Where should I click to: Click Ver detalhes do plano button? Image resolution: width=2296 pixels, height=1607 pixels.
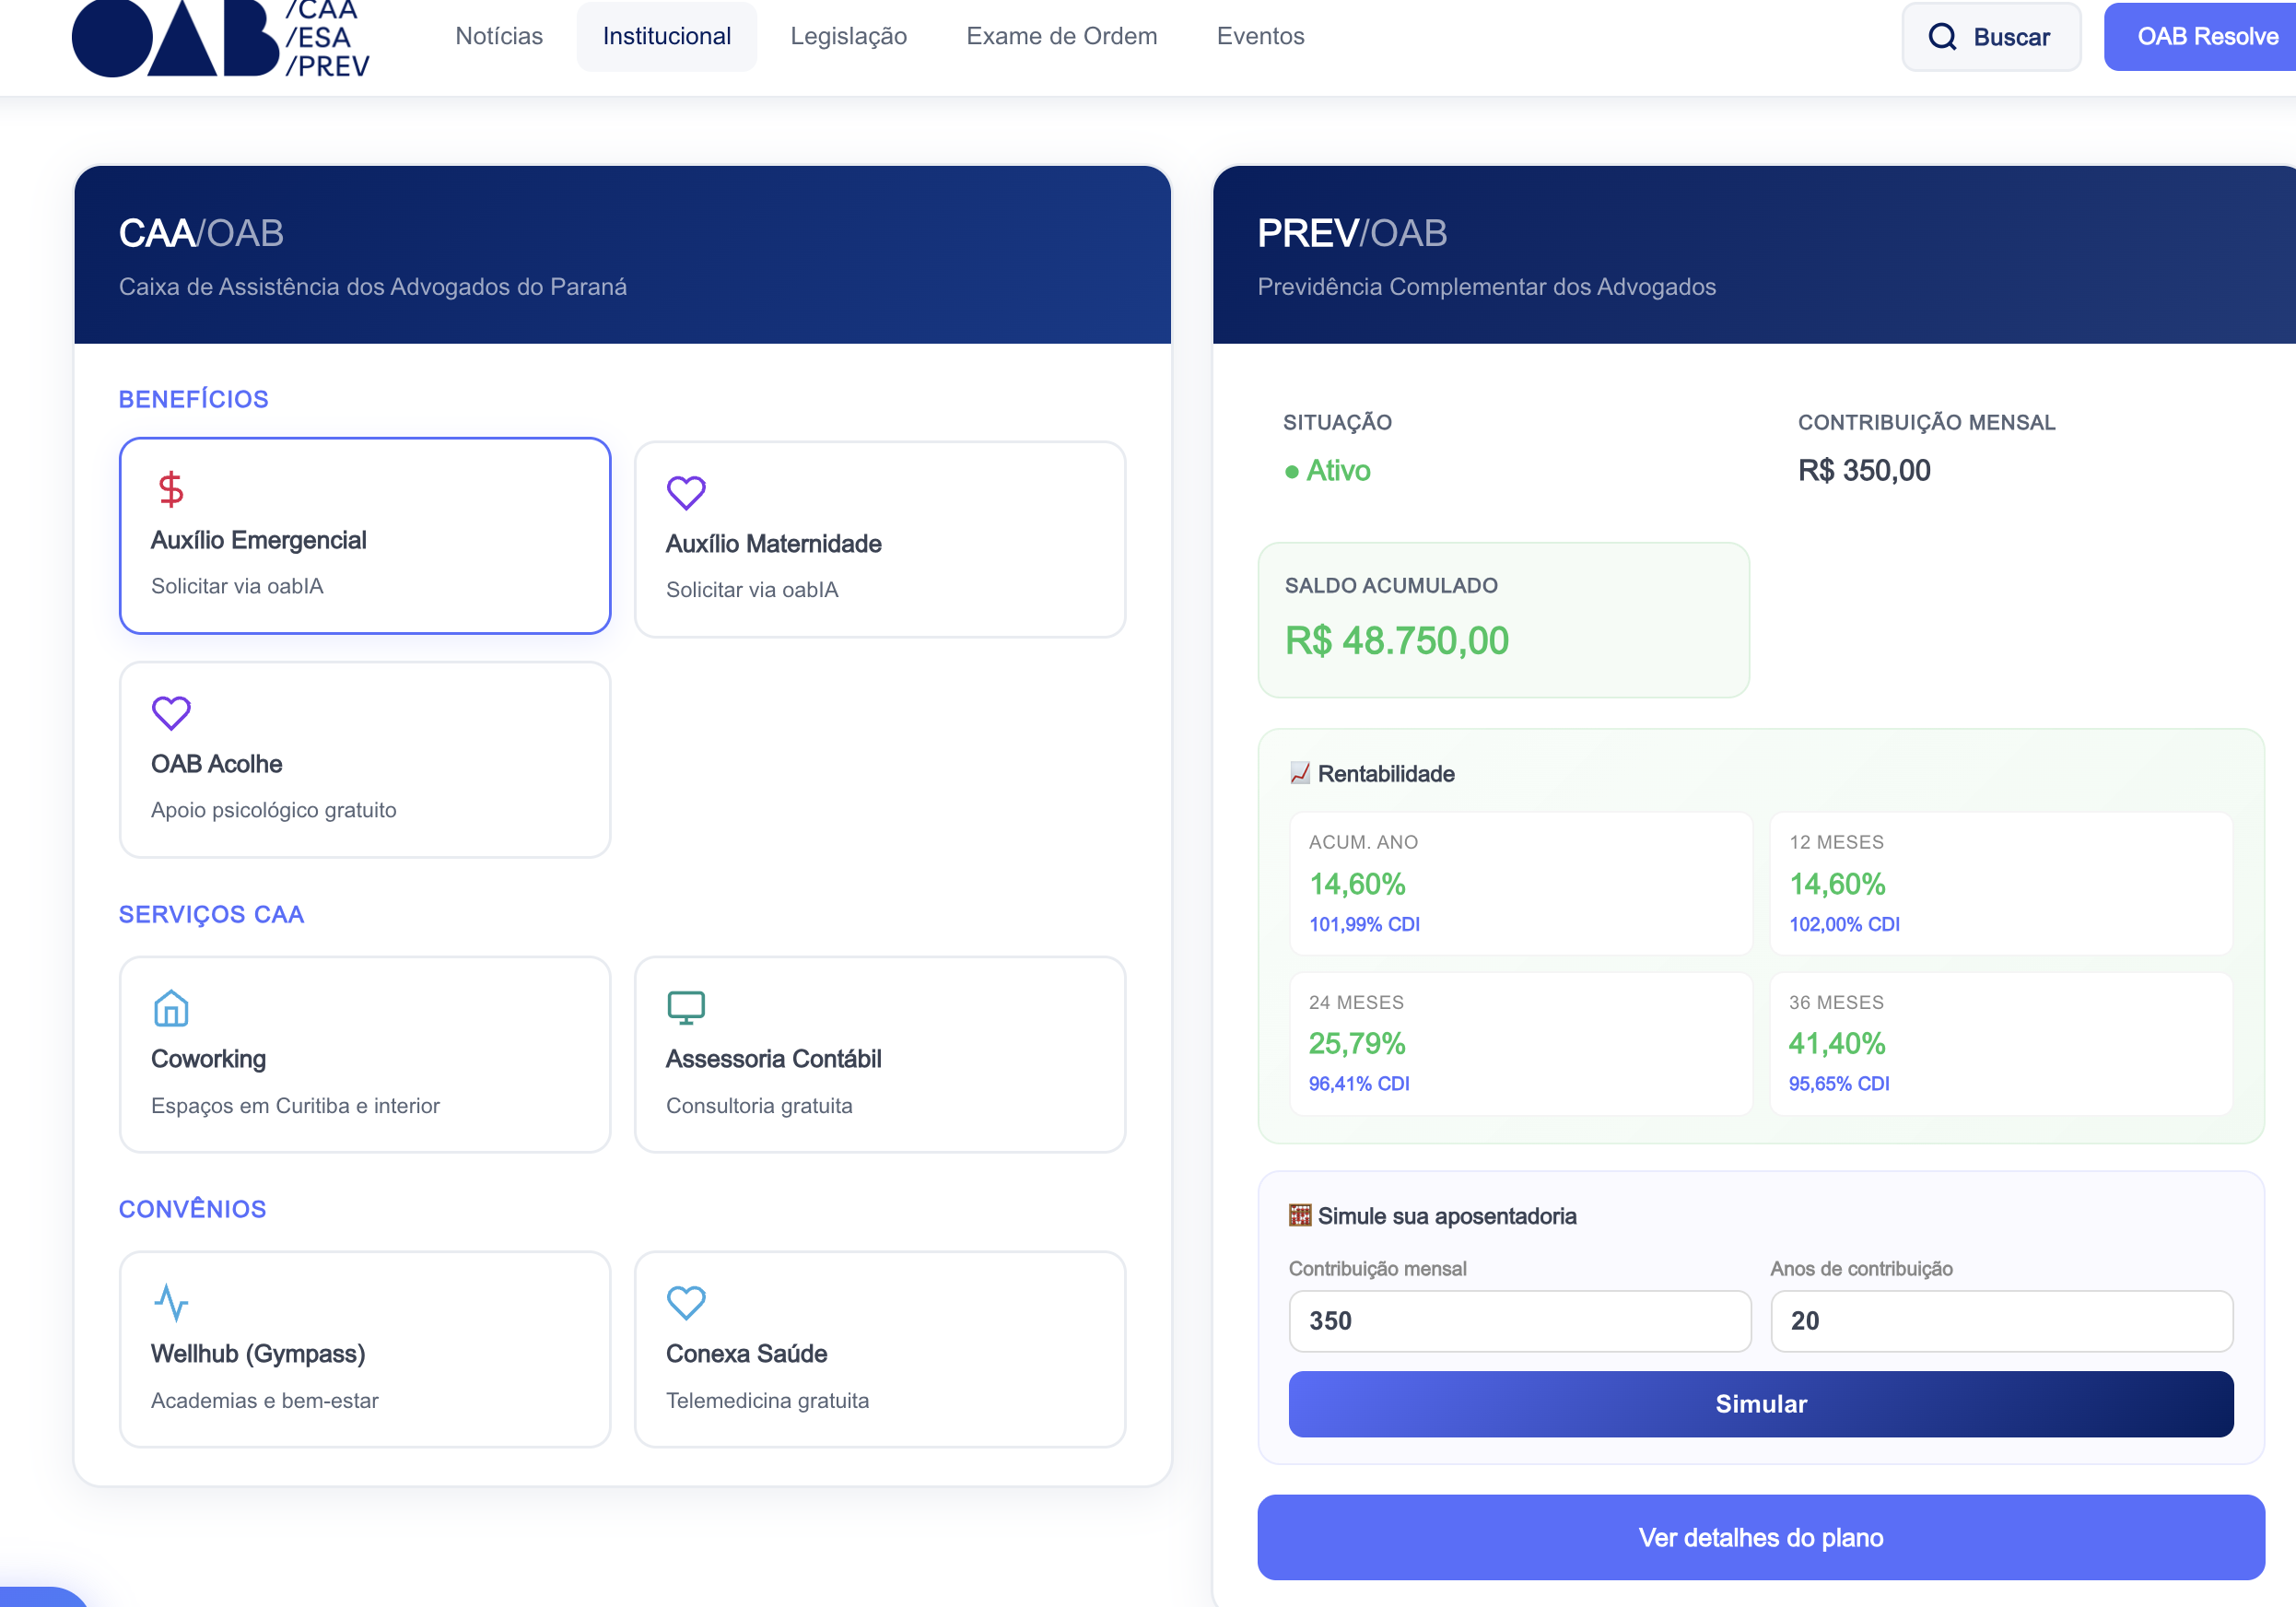click(1760, 1537)
